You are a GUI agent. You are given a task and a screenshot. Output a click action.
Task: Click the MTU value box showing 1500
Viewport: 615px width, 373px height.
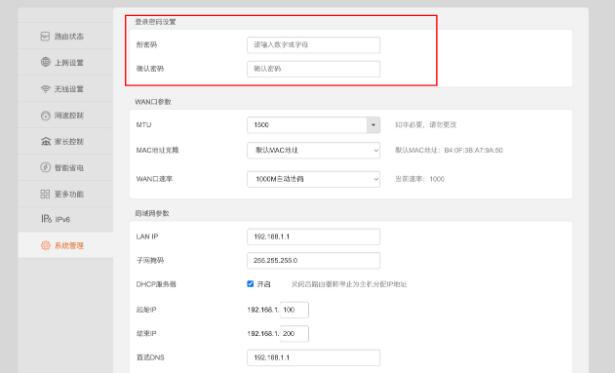pos(307,125)
